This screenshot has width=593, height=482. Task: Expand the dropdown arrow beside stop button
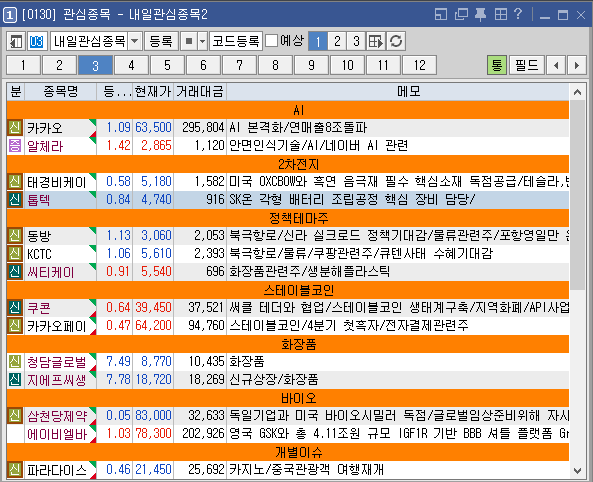[203, 41]
